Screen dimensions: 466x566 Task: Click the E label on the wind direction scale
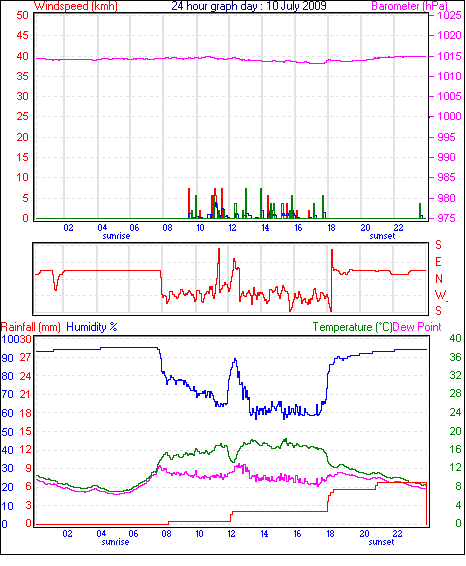point(438,262)
